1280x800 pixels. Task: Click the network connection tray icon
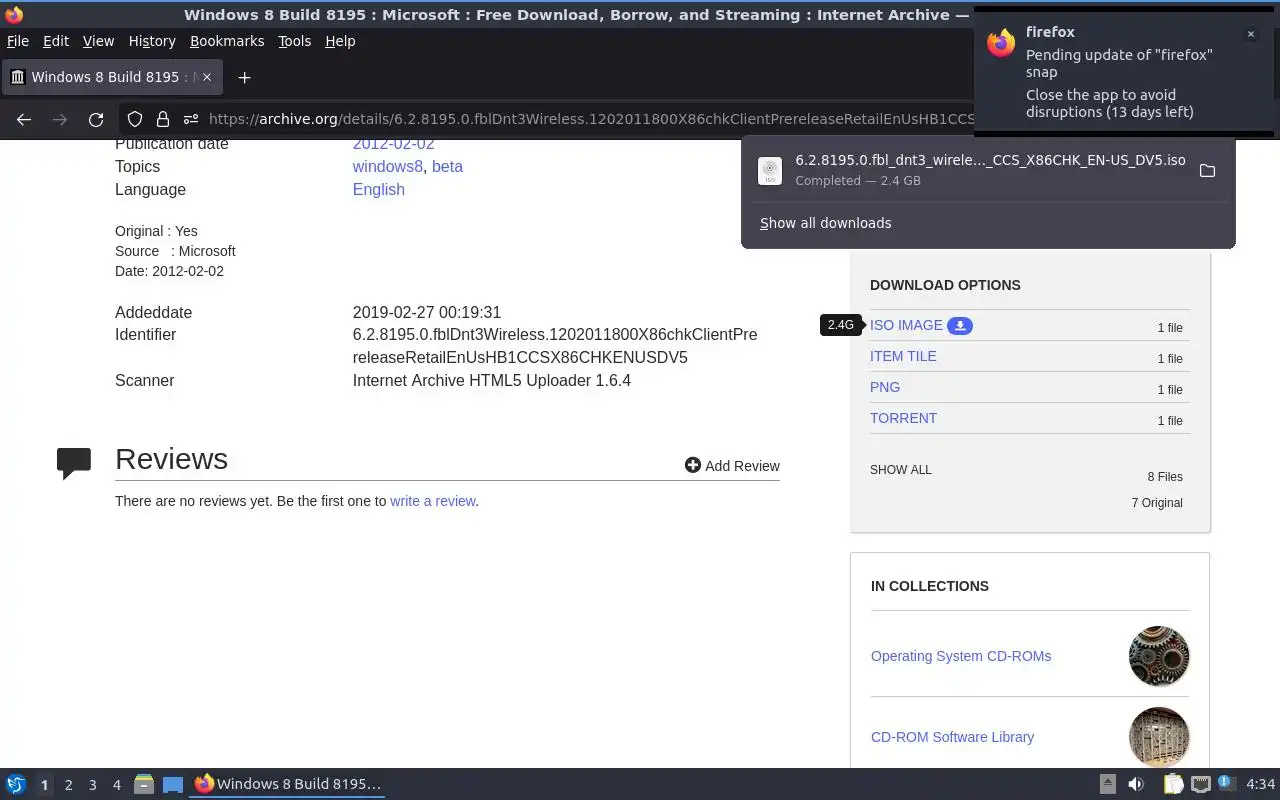click(x=1201, y=785)
